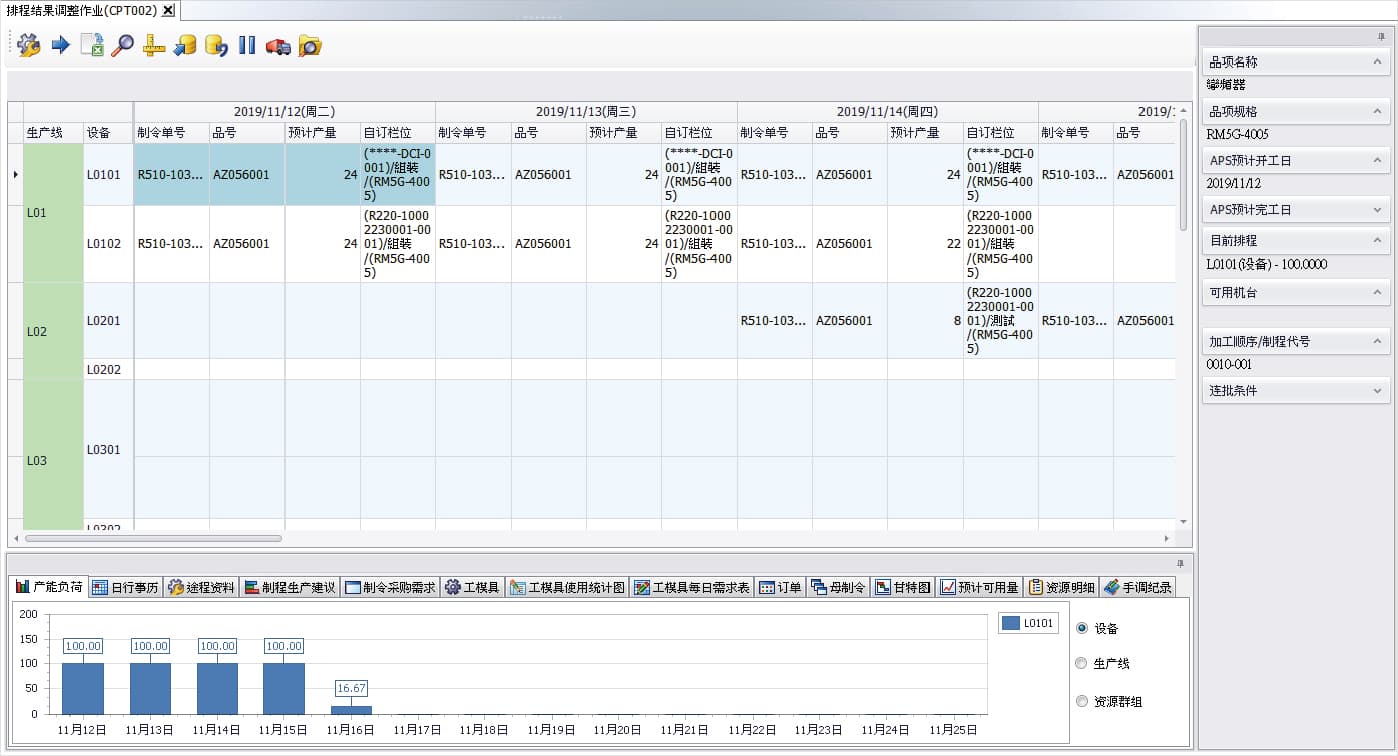Select the L0202 device row
The height and width of the screenshot is (756, 1398).
coord(108,369)
